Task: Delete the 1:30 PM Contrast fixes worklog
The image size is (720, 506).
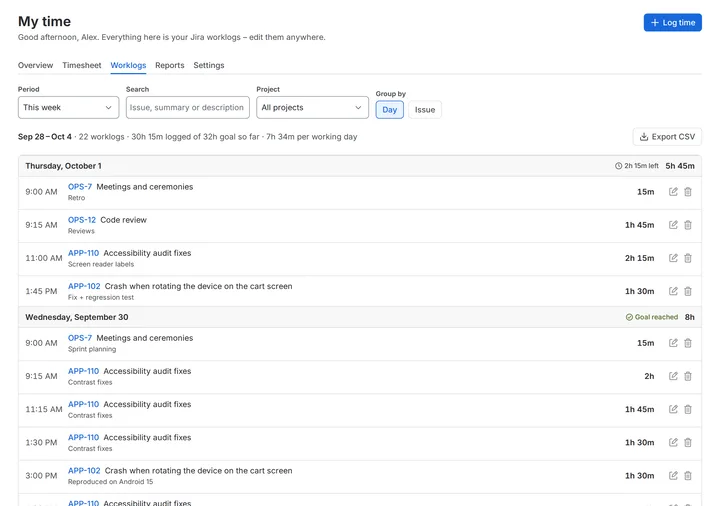Action: point(688,443)
